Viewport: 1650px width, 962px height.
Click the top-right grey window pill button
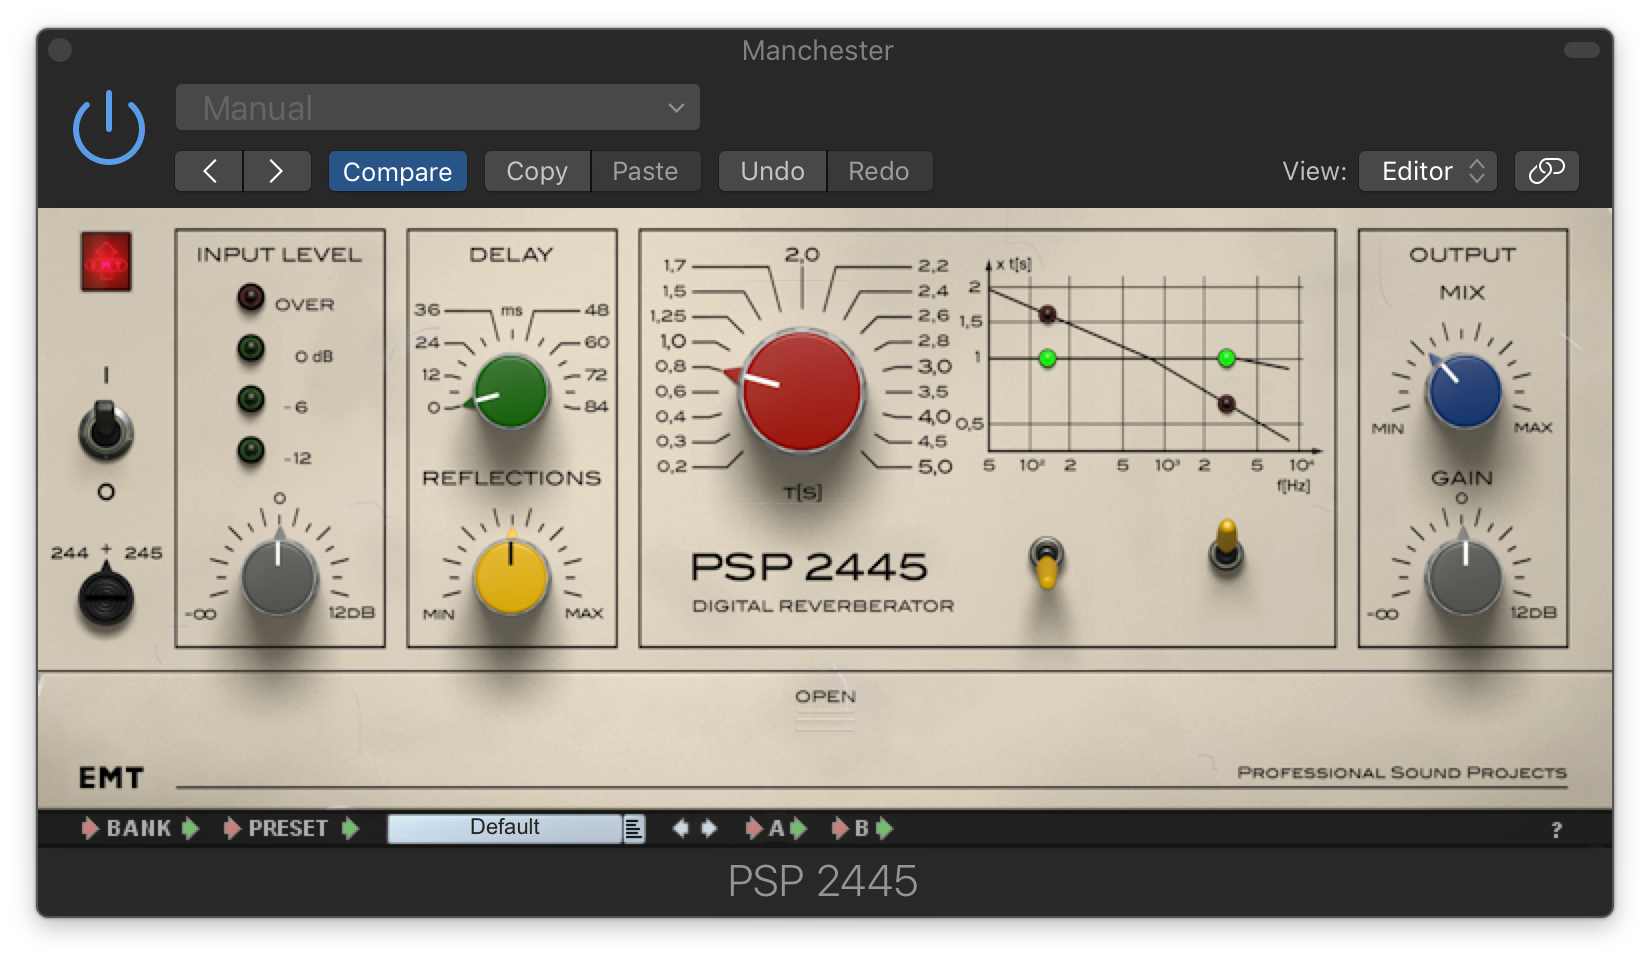pyautogui.click(x=1582, y=50)
